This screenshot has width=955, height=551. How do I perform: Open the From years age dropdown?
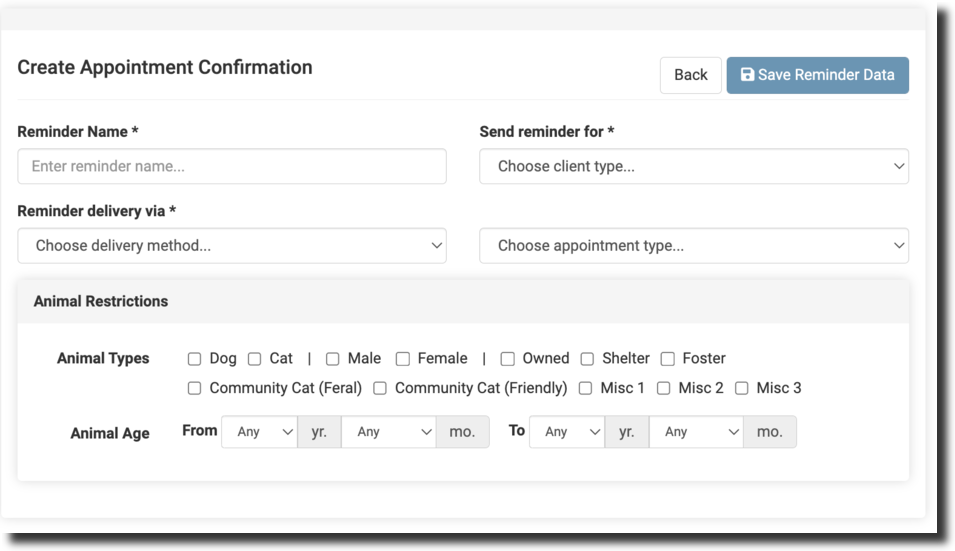(x=259, y=432)
